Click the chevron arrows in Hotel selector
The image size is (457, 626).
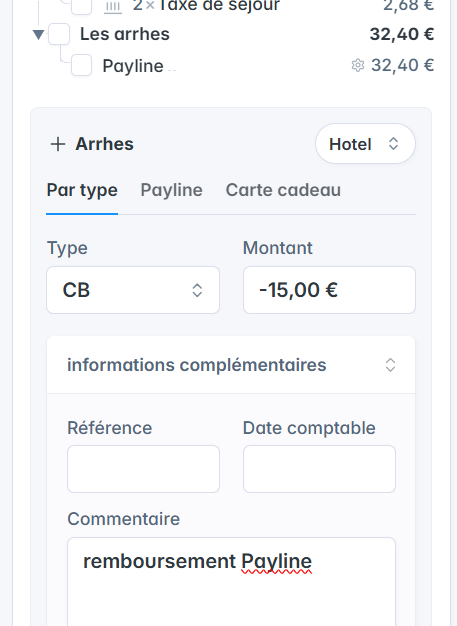click(x=394, y=144)
